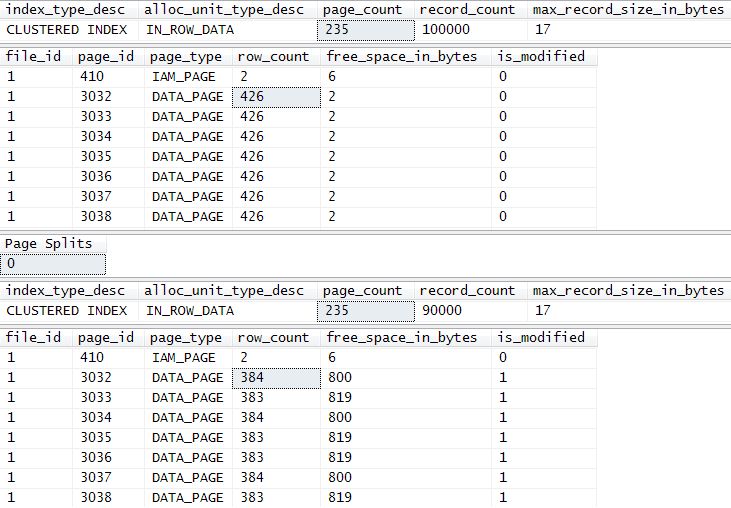Click free space 819 in page 3036 row
731x508 pixels.
tap(406, 458)
